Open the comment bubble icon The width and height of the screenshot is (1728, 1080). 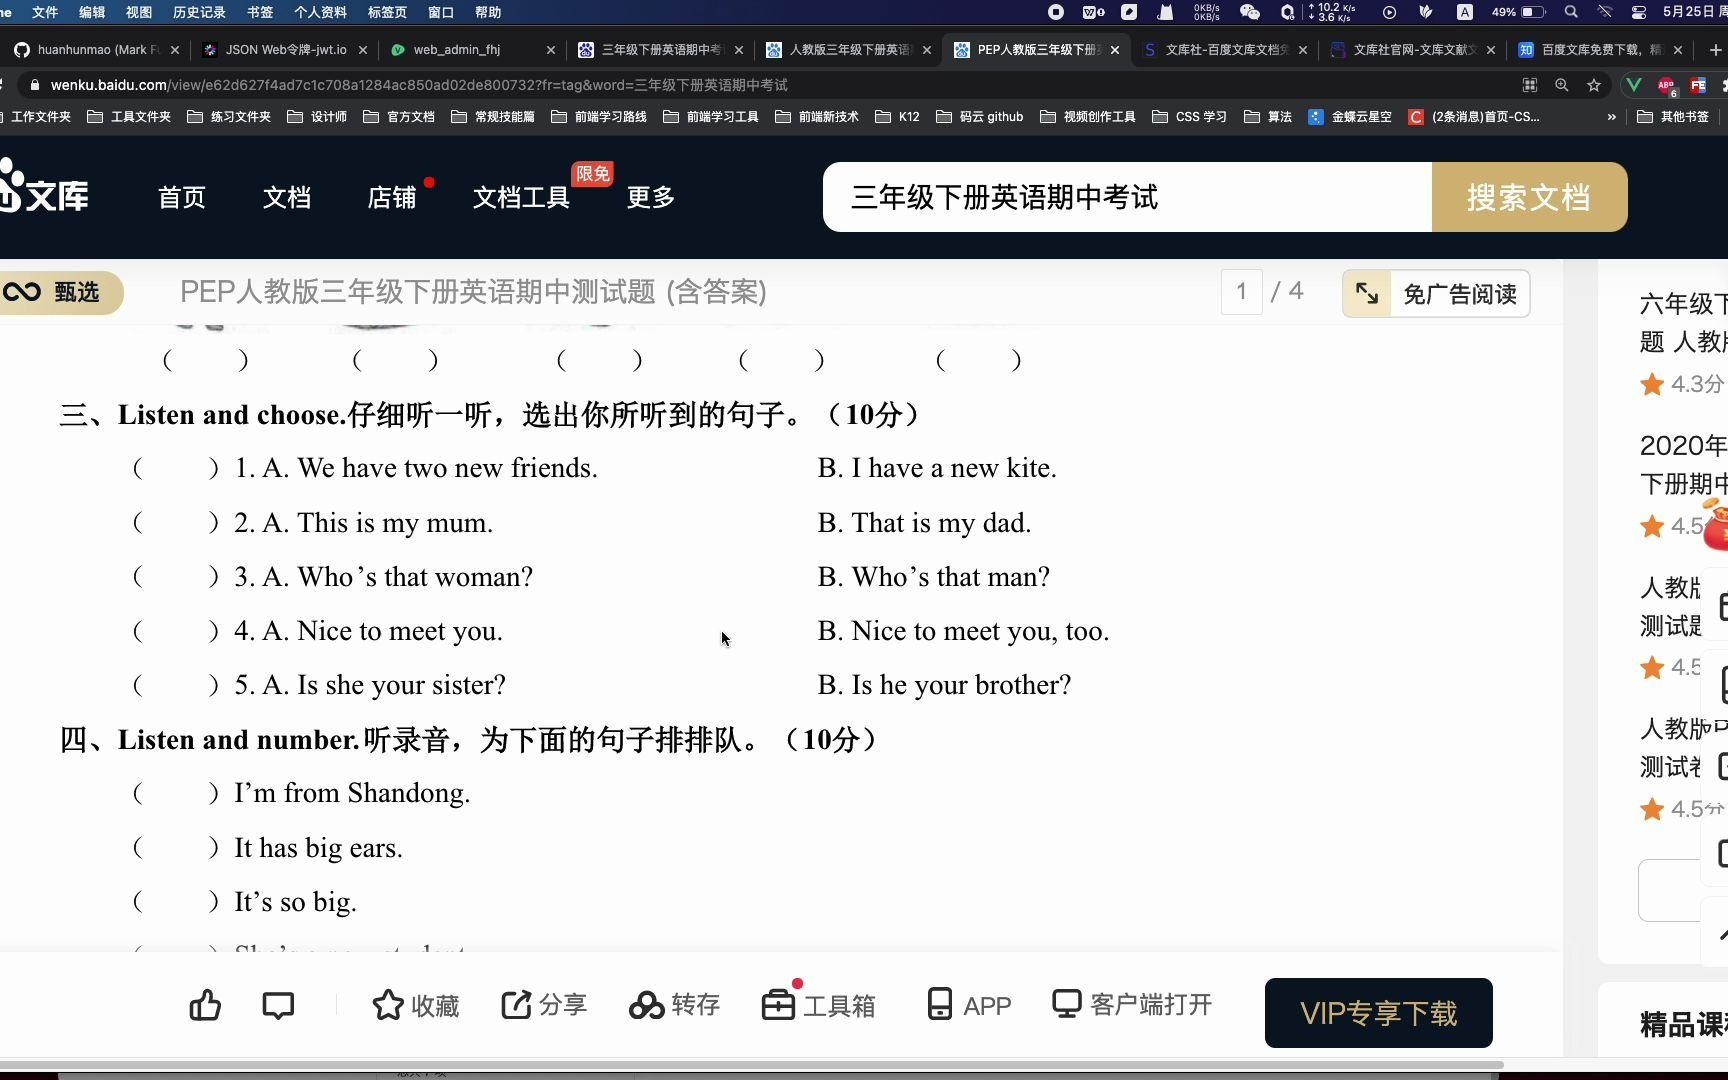278,1005
